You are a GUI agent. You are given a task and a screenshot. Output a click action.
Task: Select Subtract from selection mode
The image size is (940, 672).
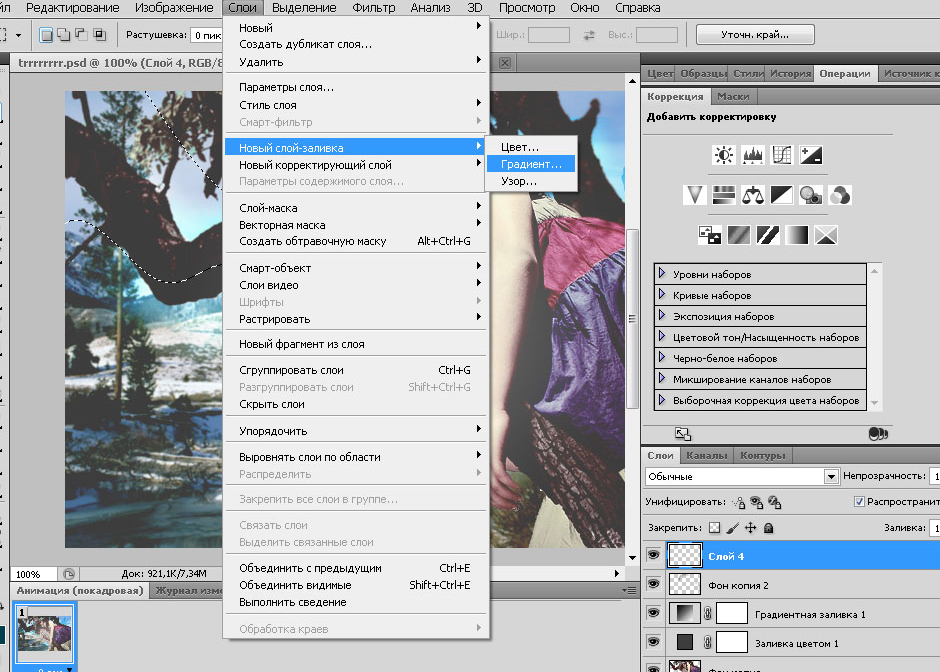pyautogui.click(x=82, y=35)
